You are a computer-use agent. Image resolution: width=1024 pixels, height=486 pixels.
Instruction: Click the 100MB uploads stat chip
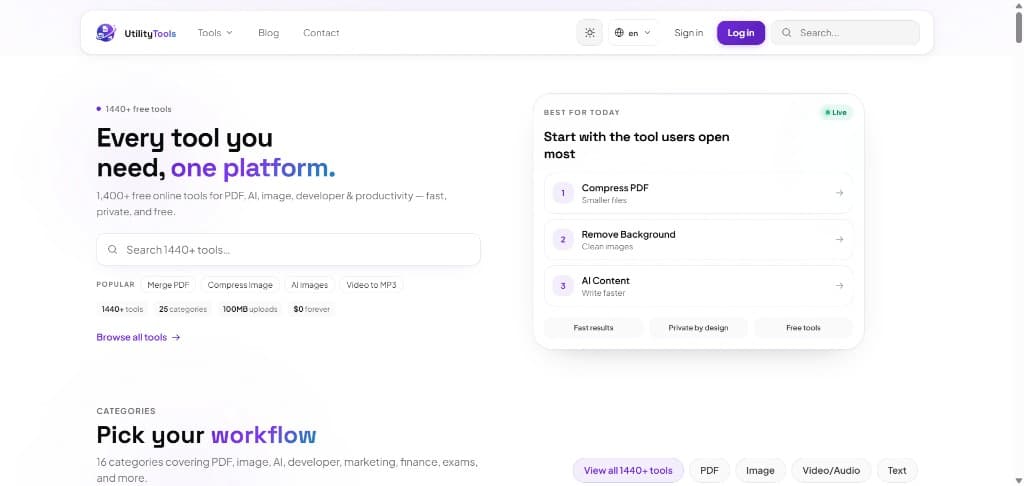point(249,309)
